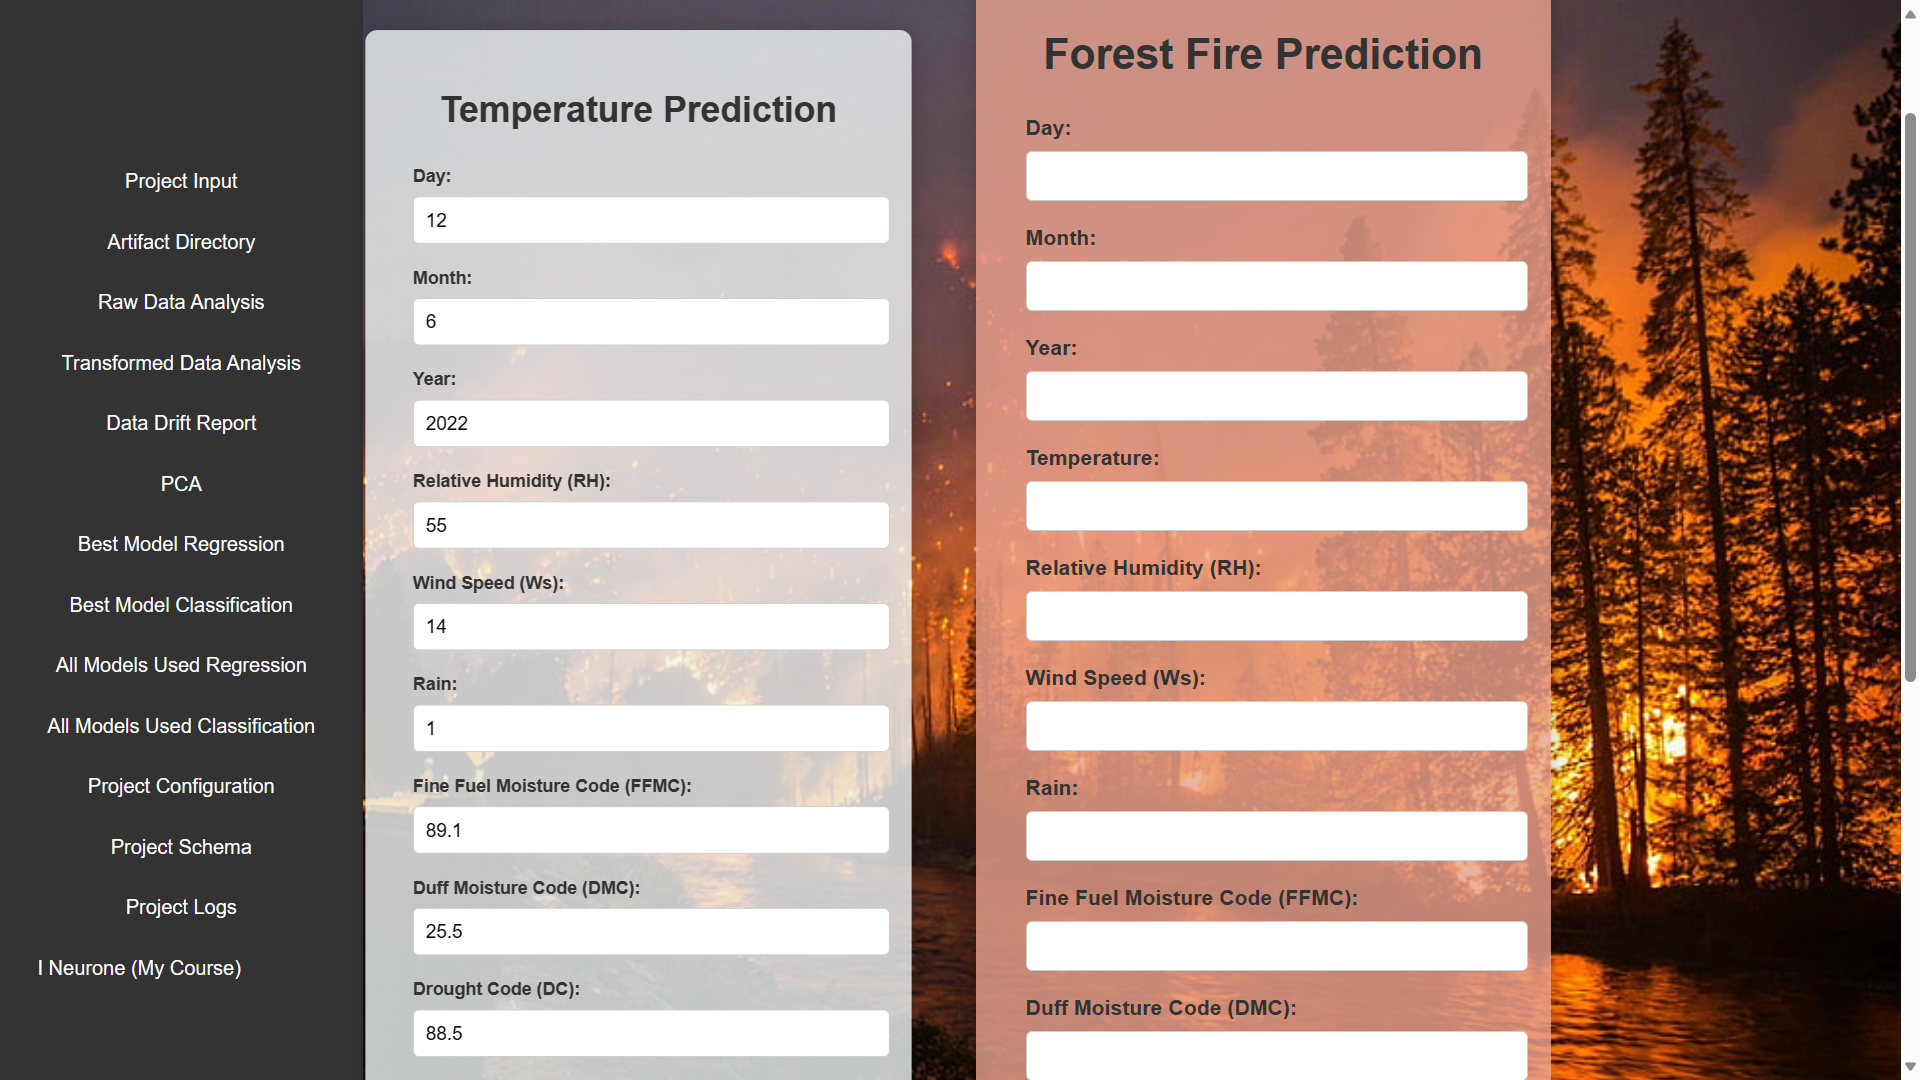
Task: Open the Project Input page
Action: click(180, 181)
